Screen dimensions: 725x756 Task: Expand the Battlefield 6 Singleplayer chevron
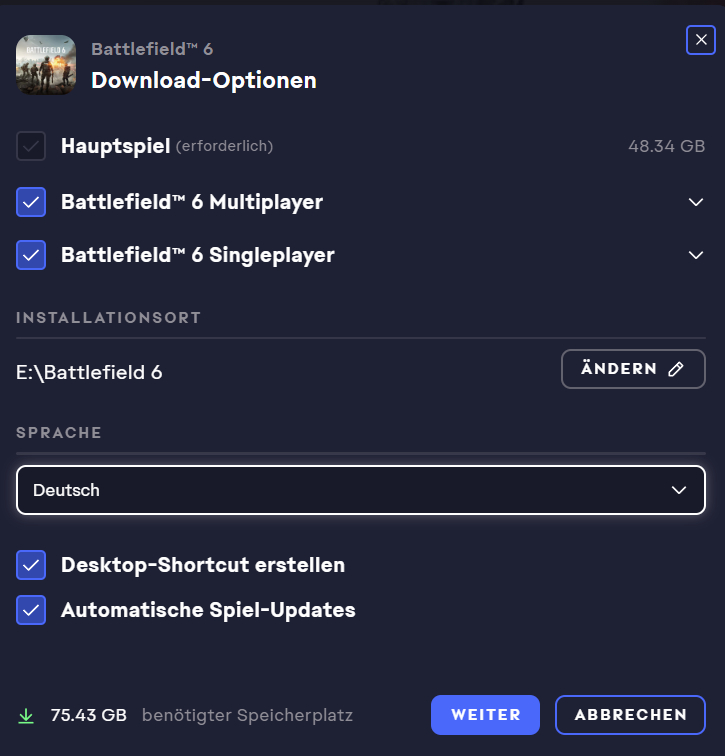[x=696, y=255]
